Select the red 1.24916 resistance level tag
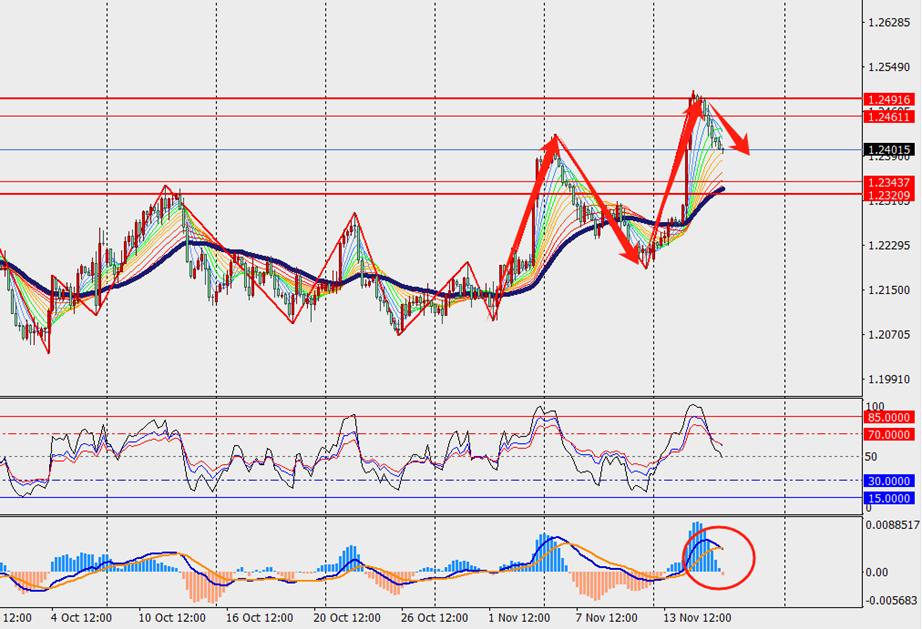The image size is (922, 629). tap(889, 100)
